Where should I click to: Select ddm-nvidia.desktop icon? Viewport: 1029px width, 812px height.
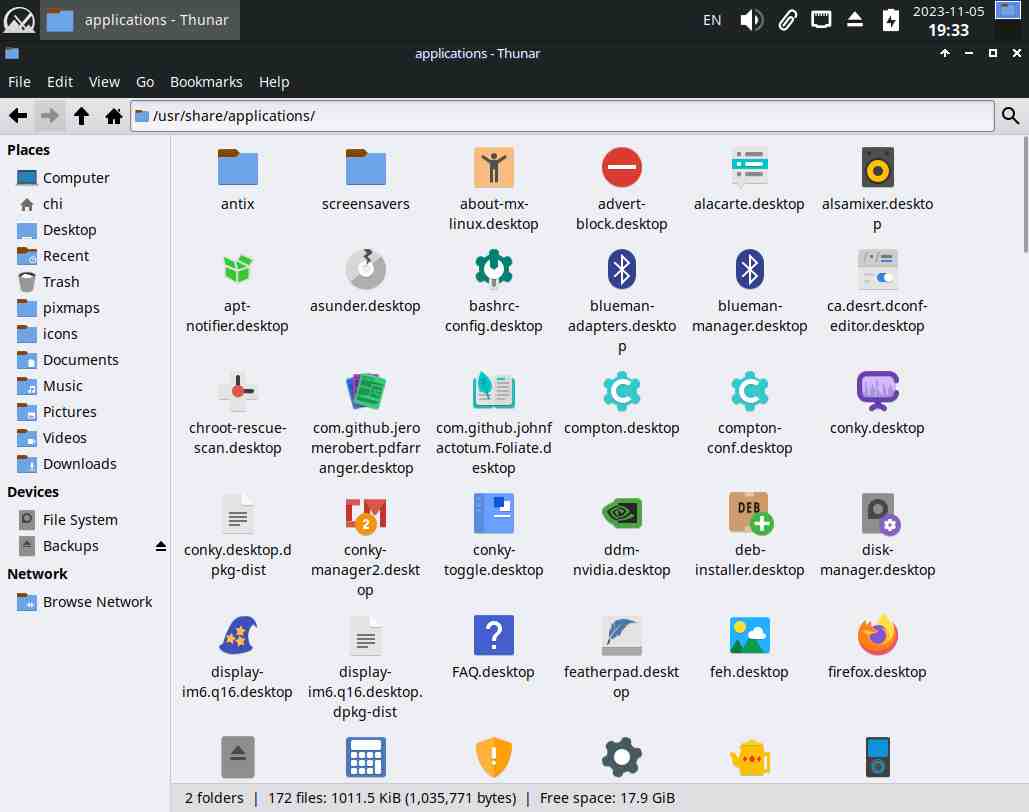click(x=621, y=513)
